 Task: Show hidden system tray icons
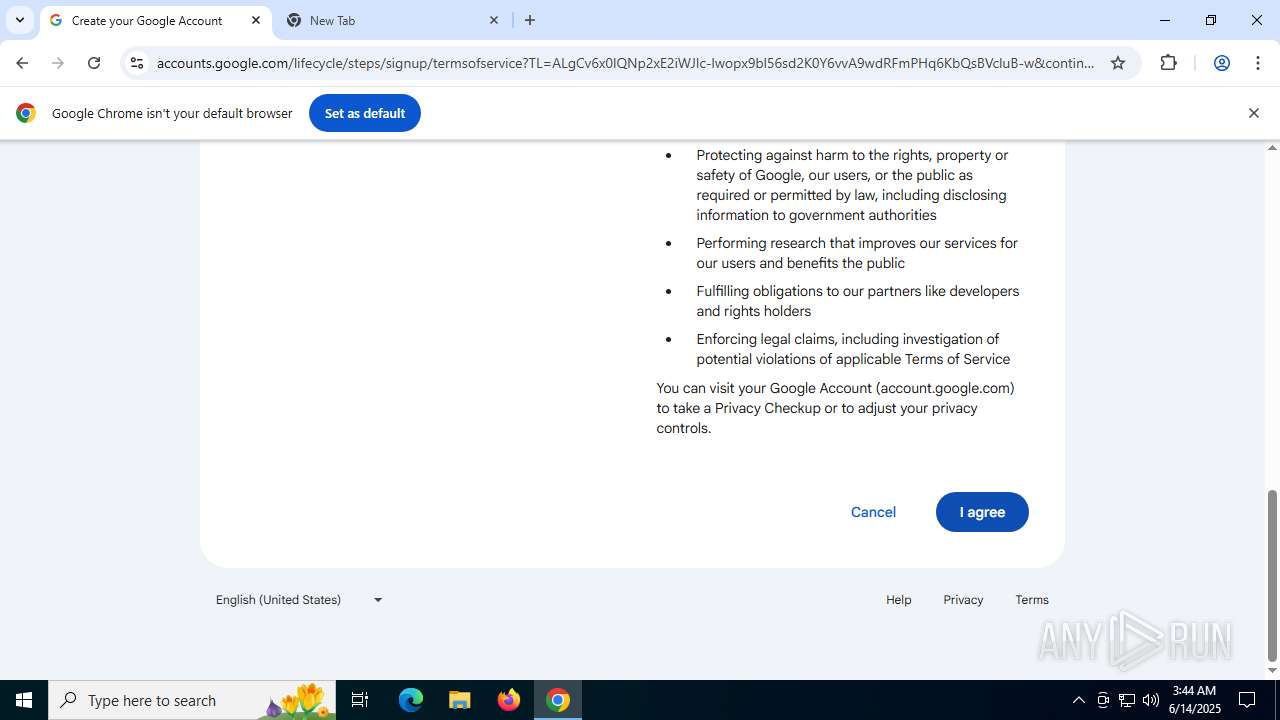1078,700
